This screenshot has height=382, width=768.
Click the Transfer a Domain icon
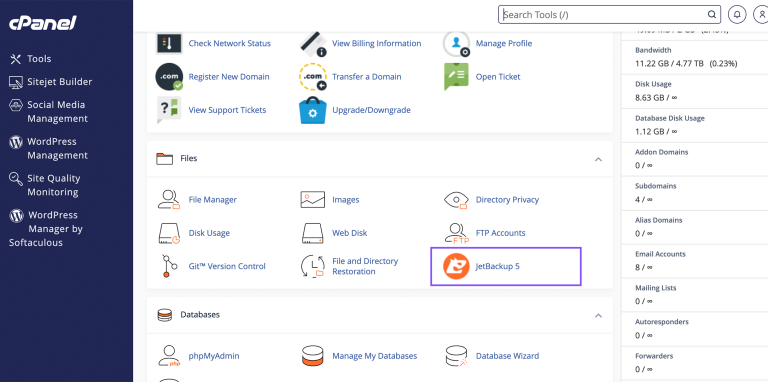click(x=312, y=77)
